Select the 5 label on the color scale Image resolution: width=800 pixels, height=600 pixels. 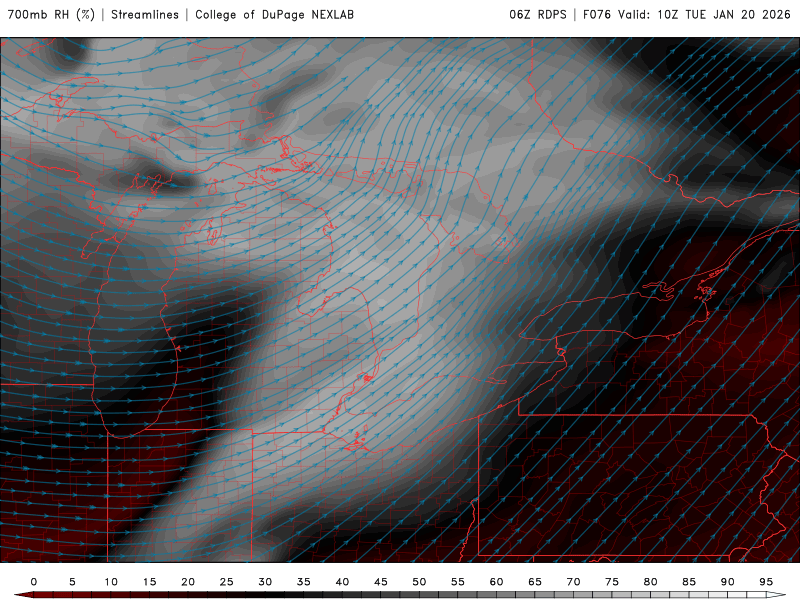72,582
